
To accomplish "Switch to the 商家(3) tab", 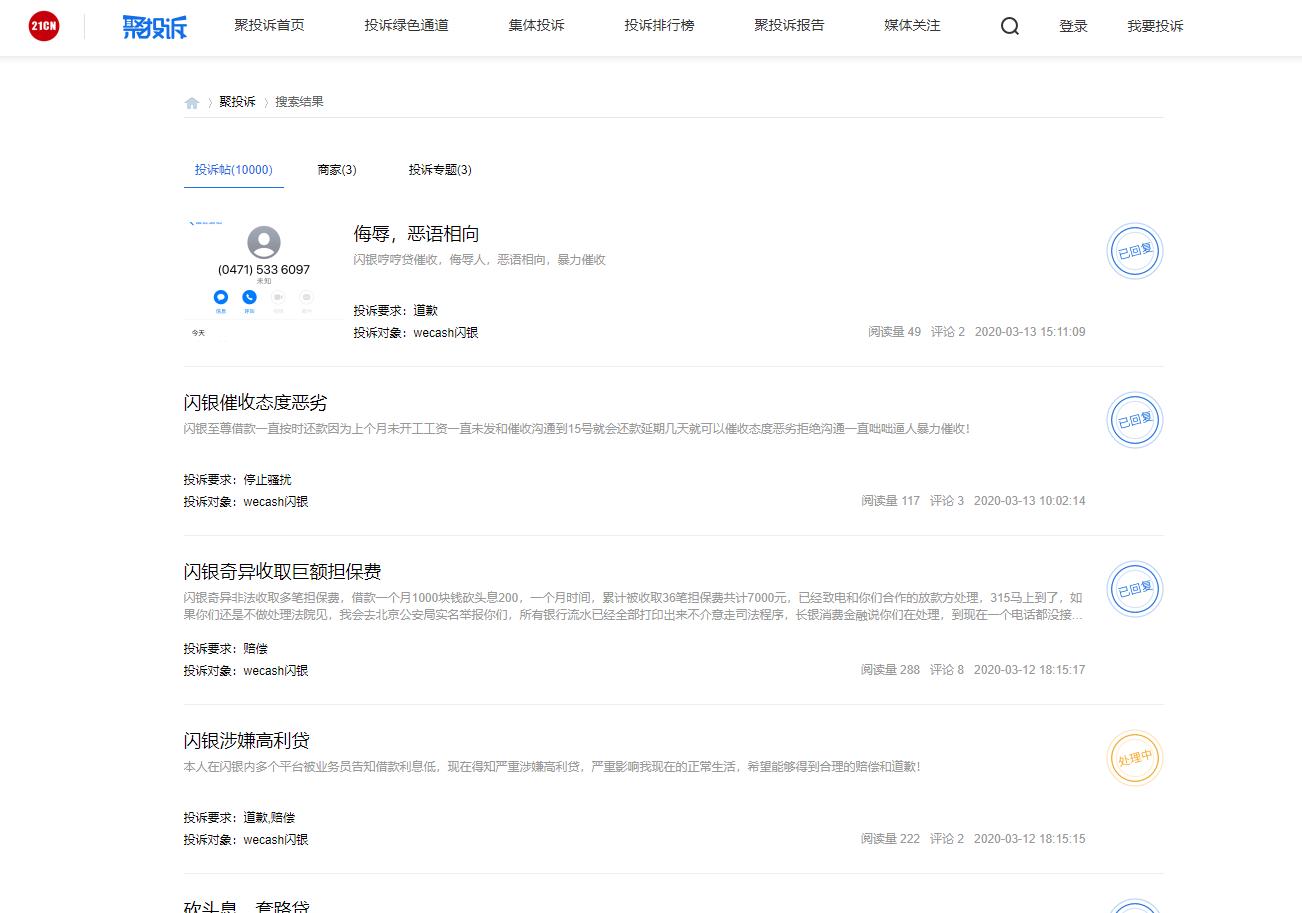I will [337, 170].
